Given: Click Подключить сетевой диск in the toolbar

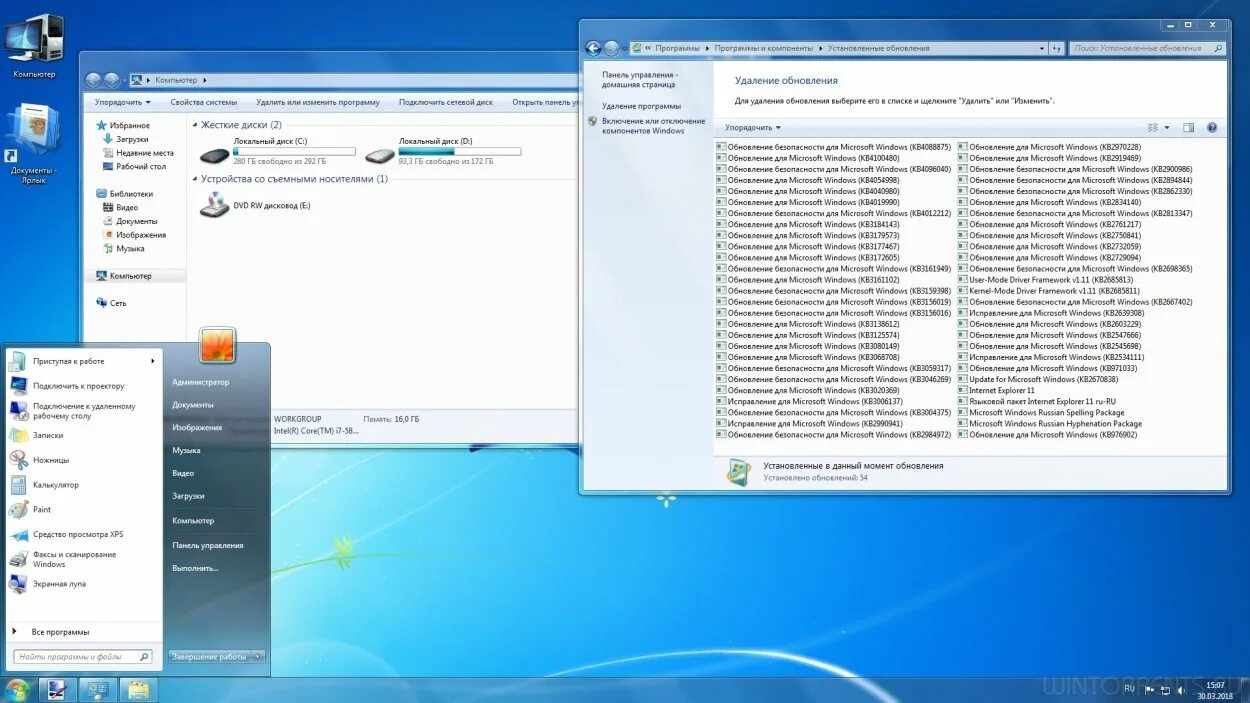Looking at the screenshot, I should click(x=446, y=102).
